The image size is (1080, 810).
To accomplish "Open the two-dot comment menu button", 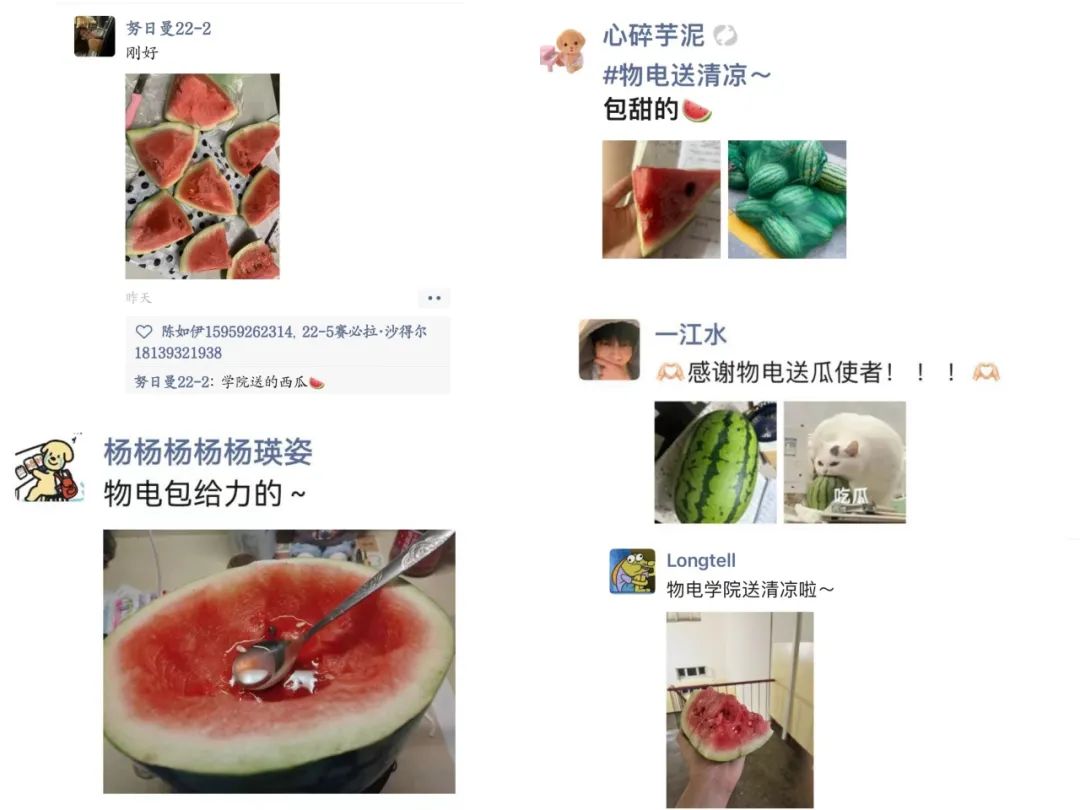I will (x=434, y=298).
